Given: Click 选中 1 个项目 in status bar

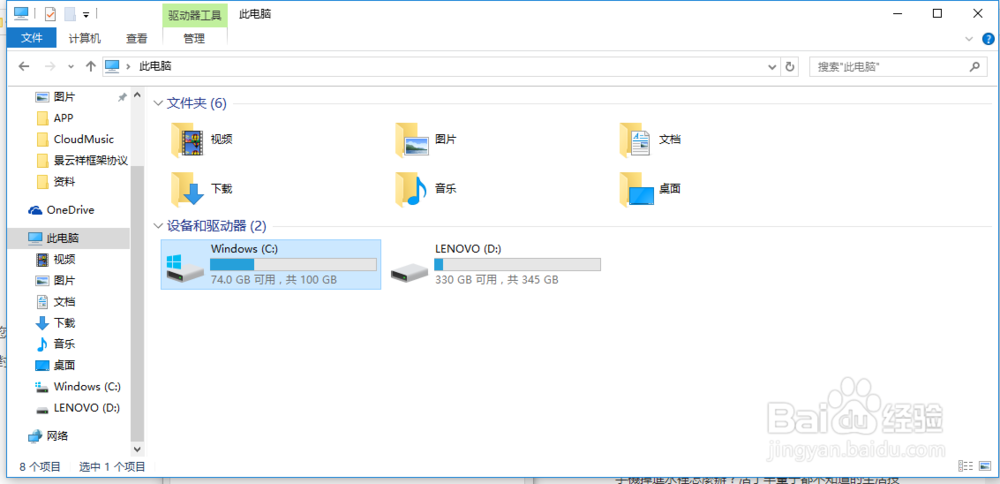Looking at the screenshot, I should coord(112,467).
